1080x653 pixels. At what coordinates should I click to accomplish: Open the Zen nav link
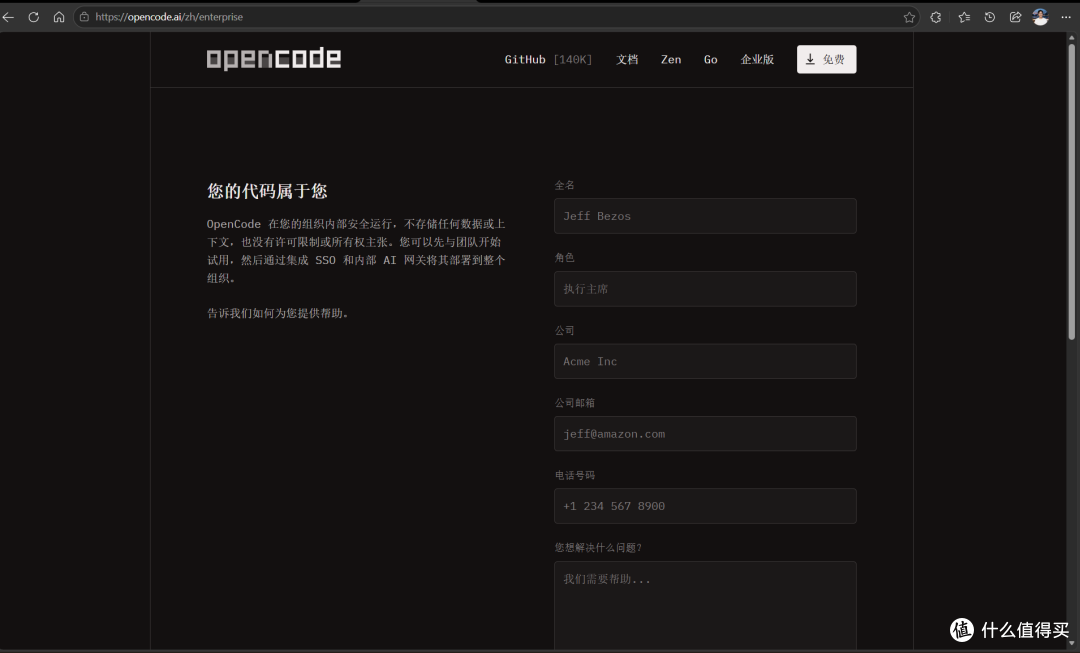[x=671, y=59]
